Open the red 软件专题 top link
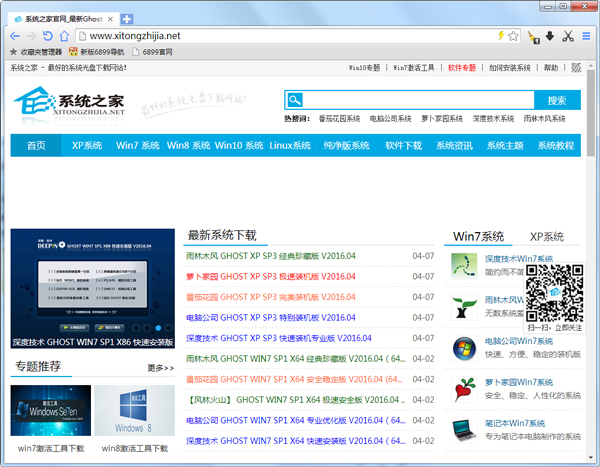The image size is (600, 467). tap(461, 68)
